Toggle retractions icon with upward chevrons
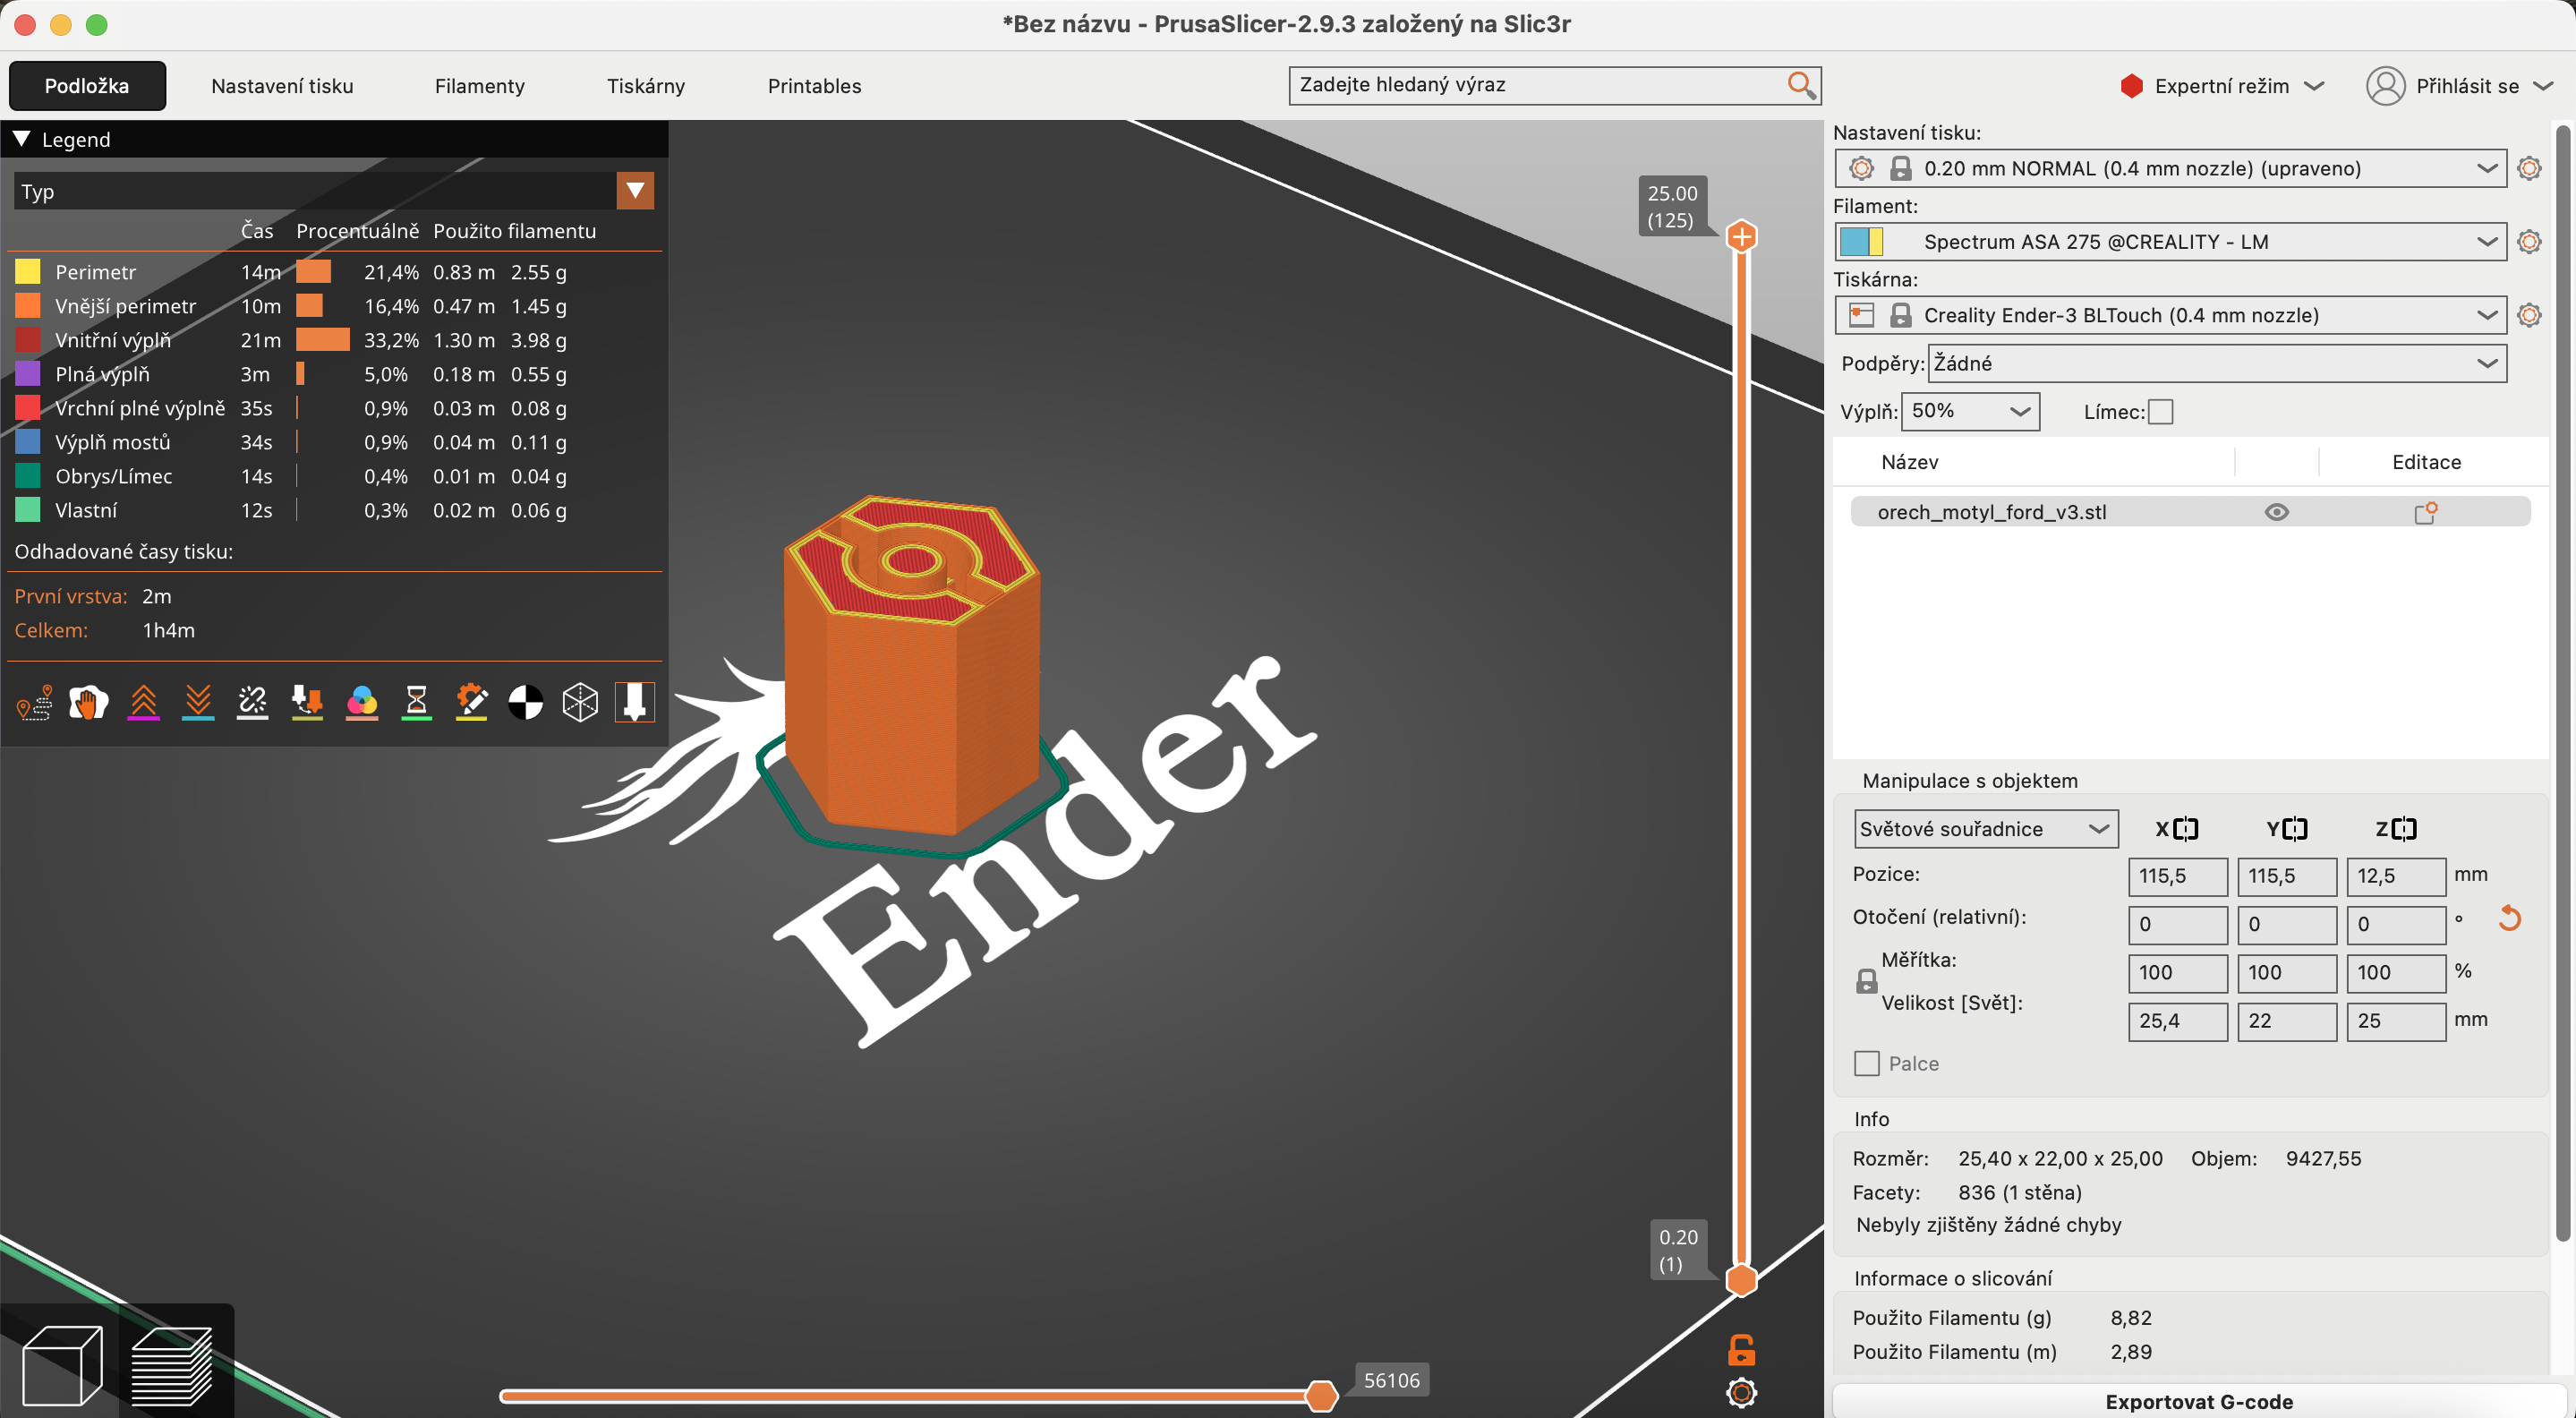The width and height of the screenshot is (2576, 1418). pyautogui.click(x=144, y=703)
